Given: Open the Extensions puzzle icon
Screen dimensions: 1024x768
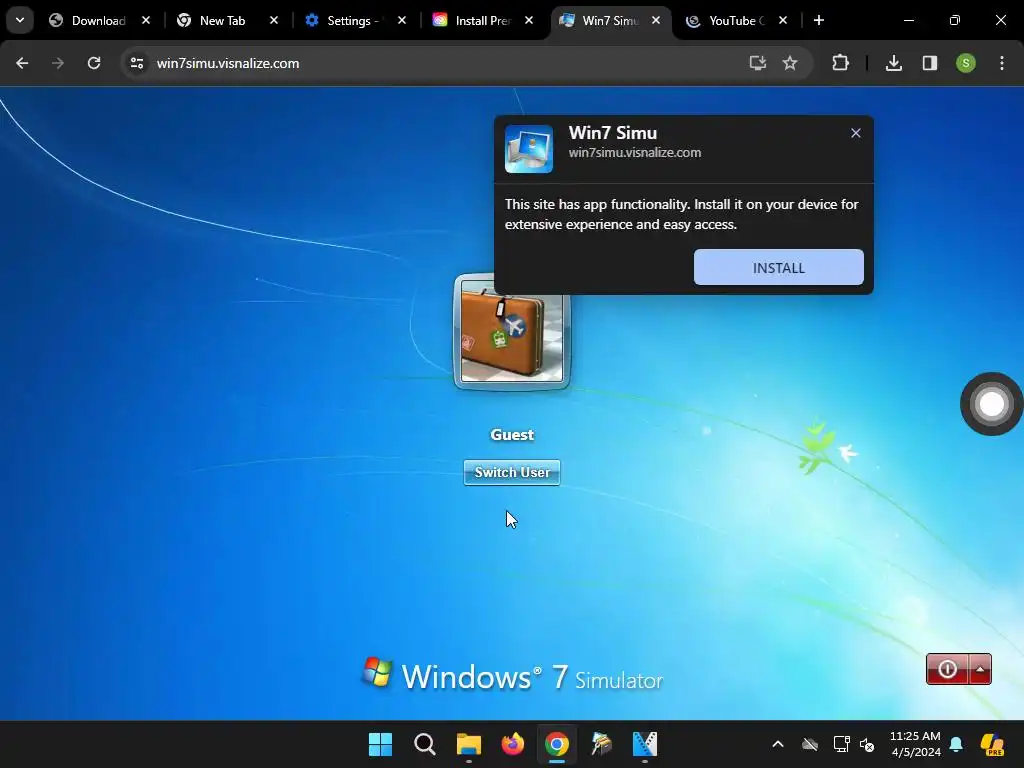Looking at the screenshot, I should point(840,63).
